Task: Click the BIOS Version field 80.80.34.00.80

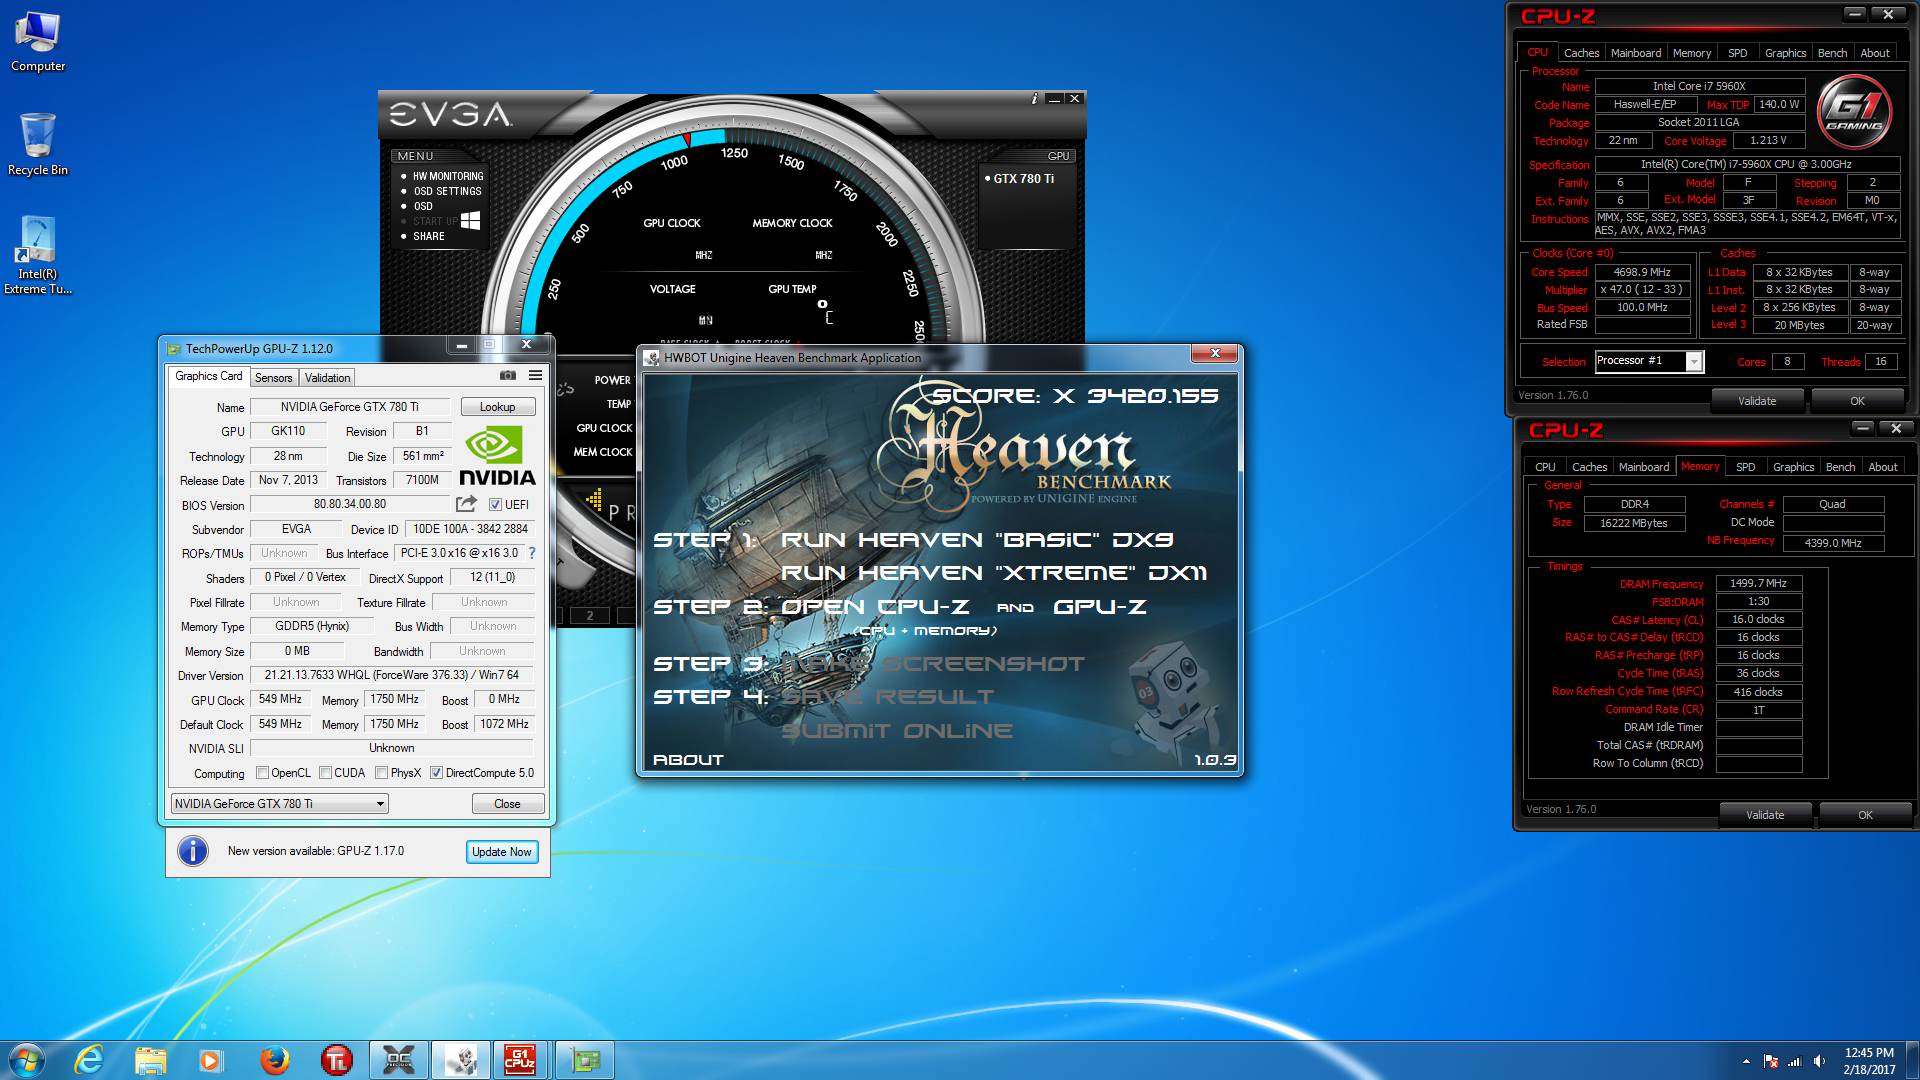Action: point(350,504)
